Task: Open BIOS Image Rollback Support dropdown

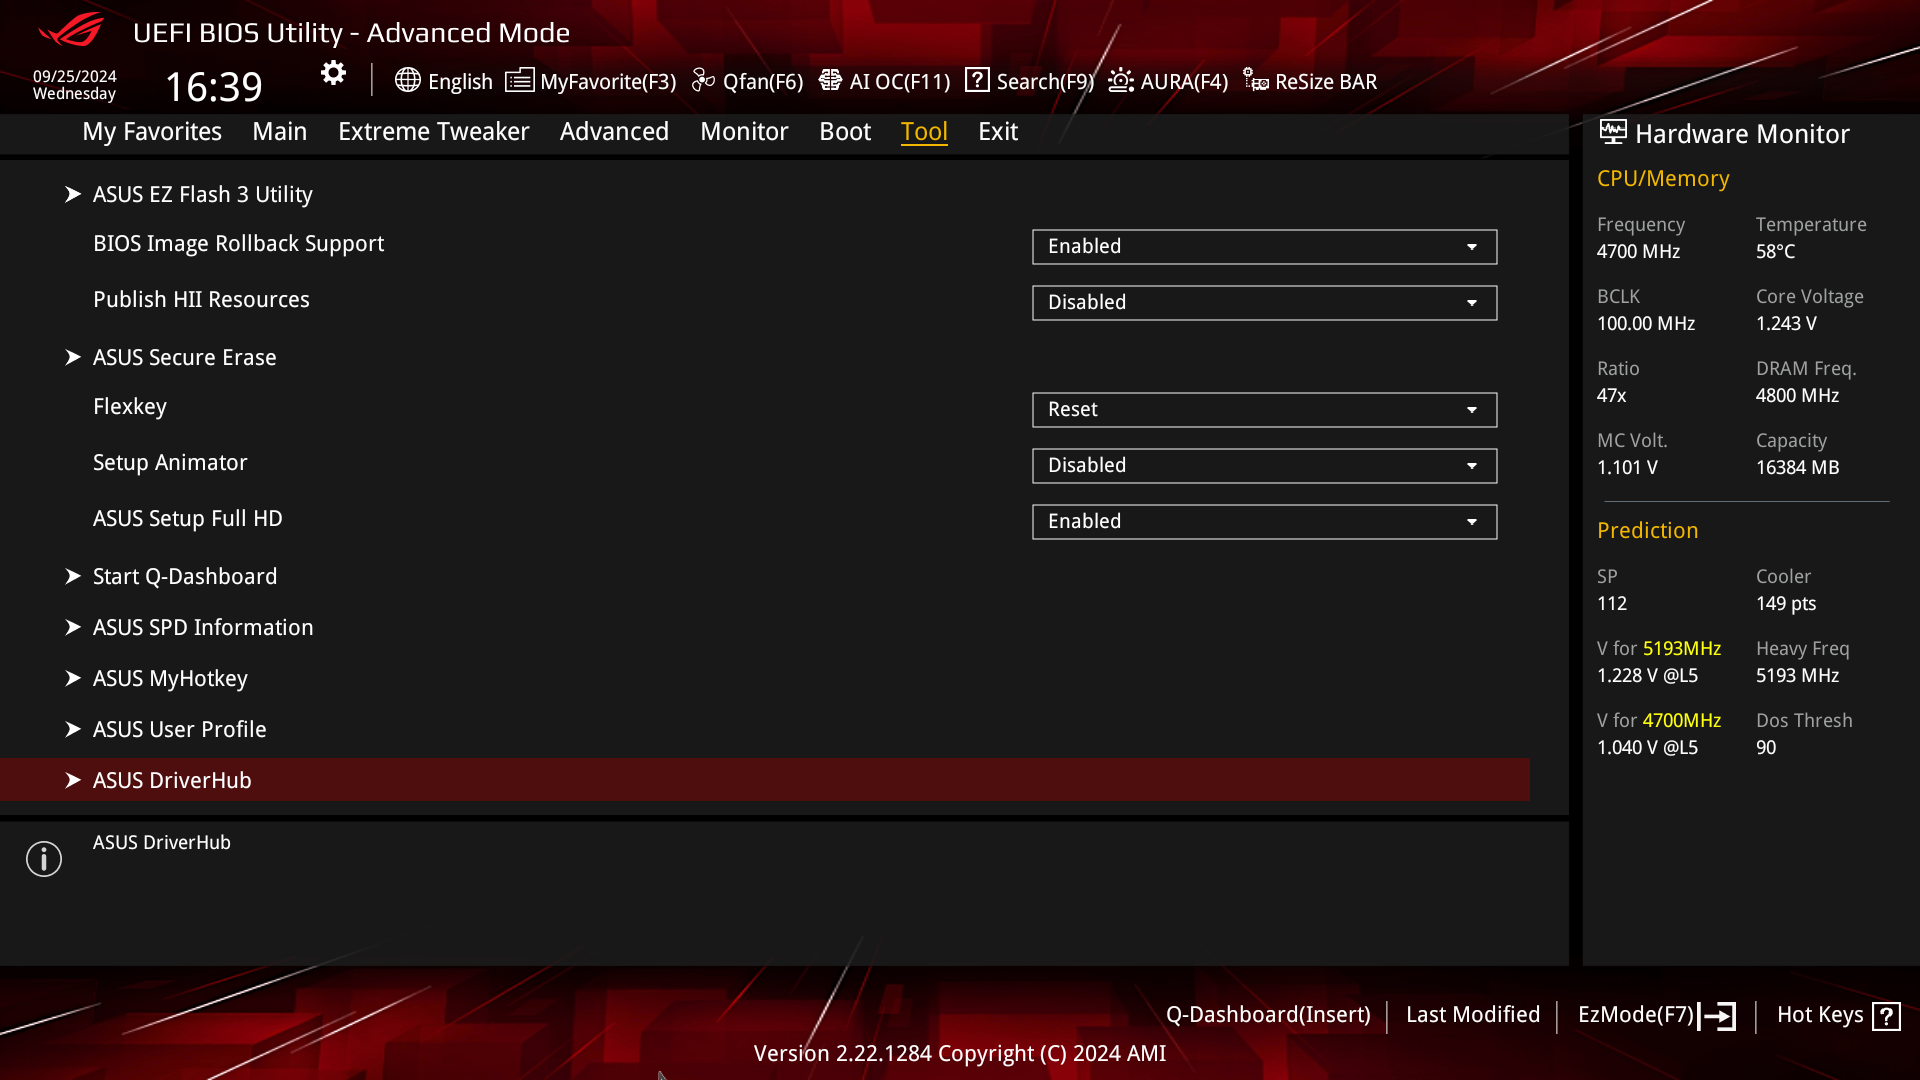Action: click(x=1264, y=247)
